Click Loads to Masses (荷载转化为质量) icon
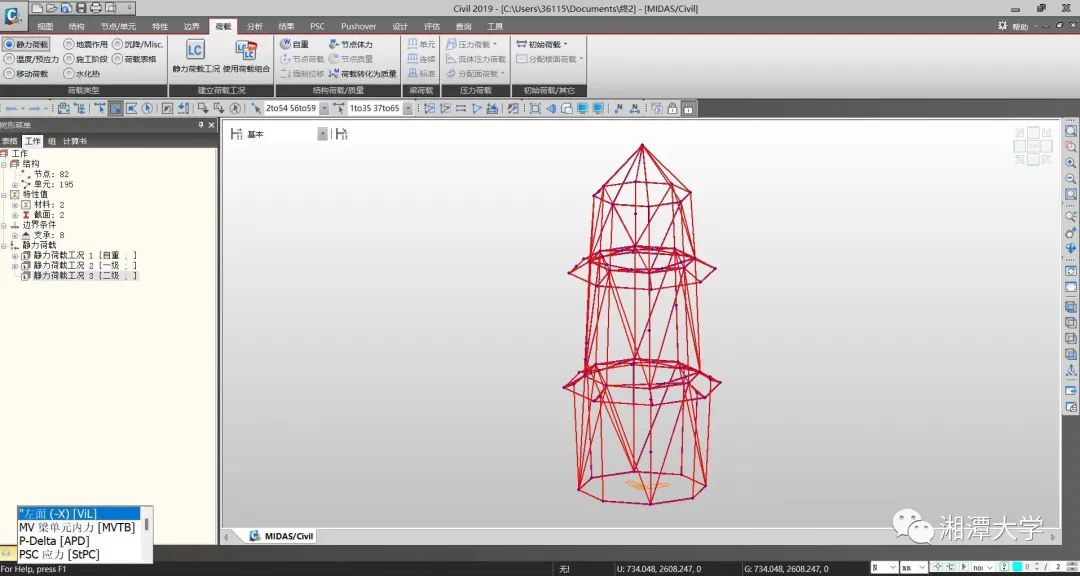1080x576 pixels. tap(362, 73)
